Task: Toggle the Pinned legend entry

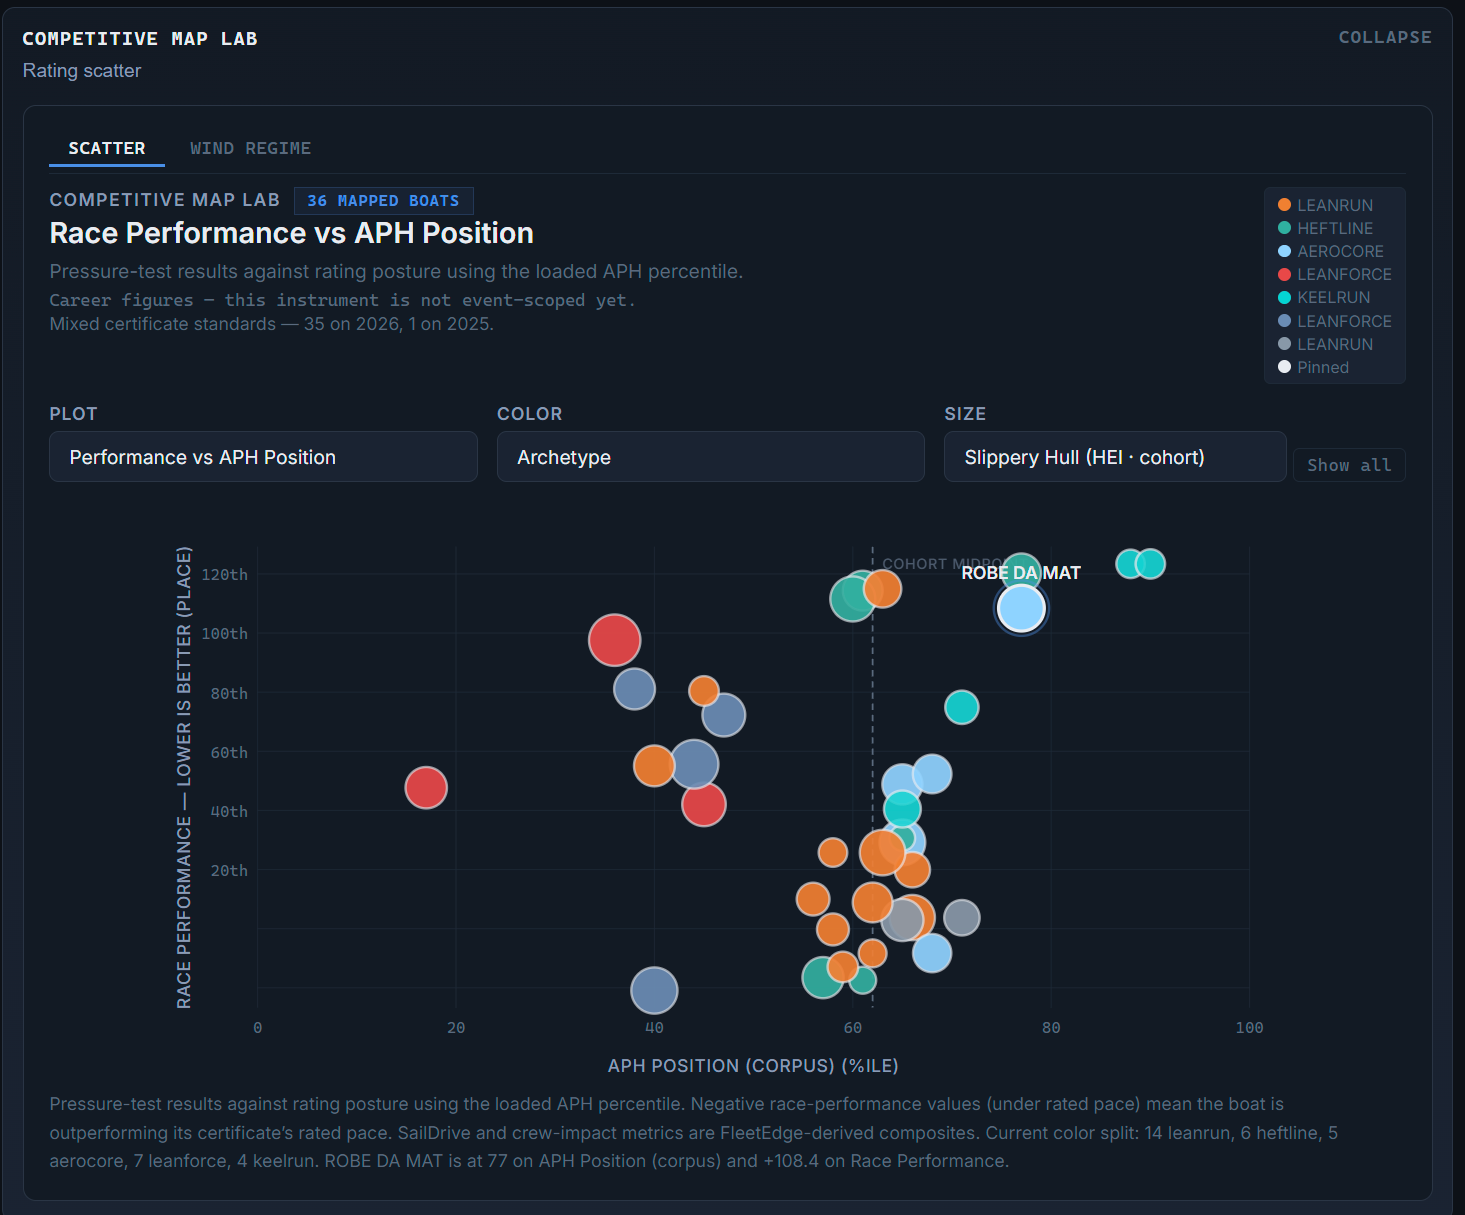Action: 1314,367
